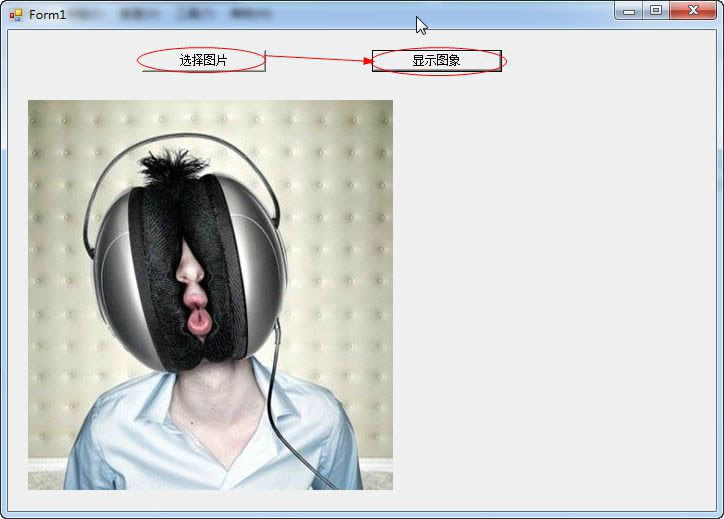Minimize the Form1 window
Screen dimensions: 724x519
click(x=629, y=11)
